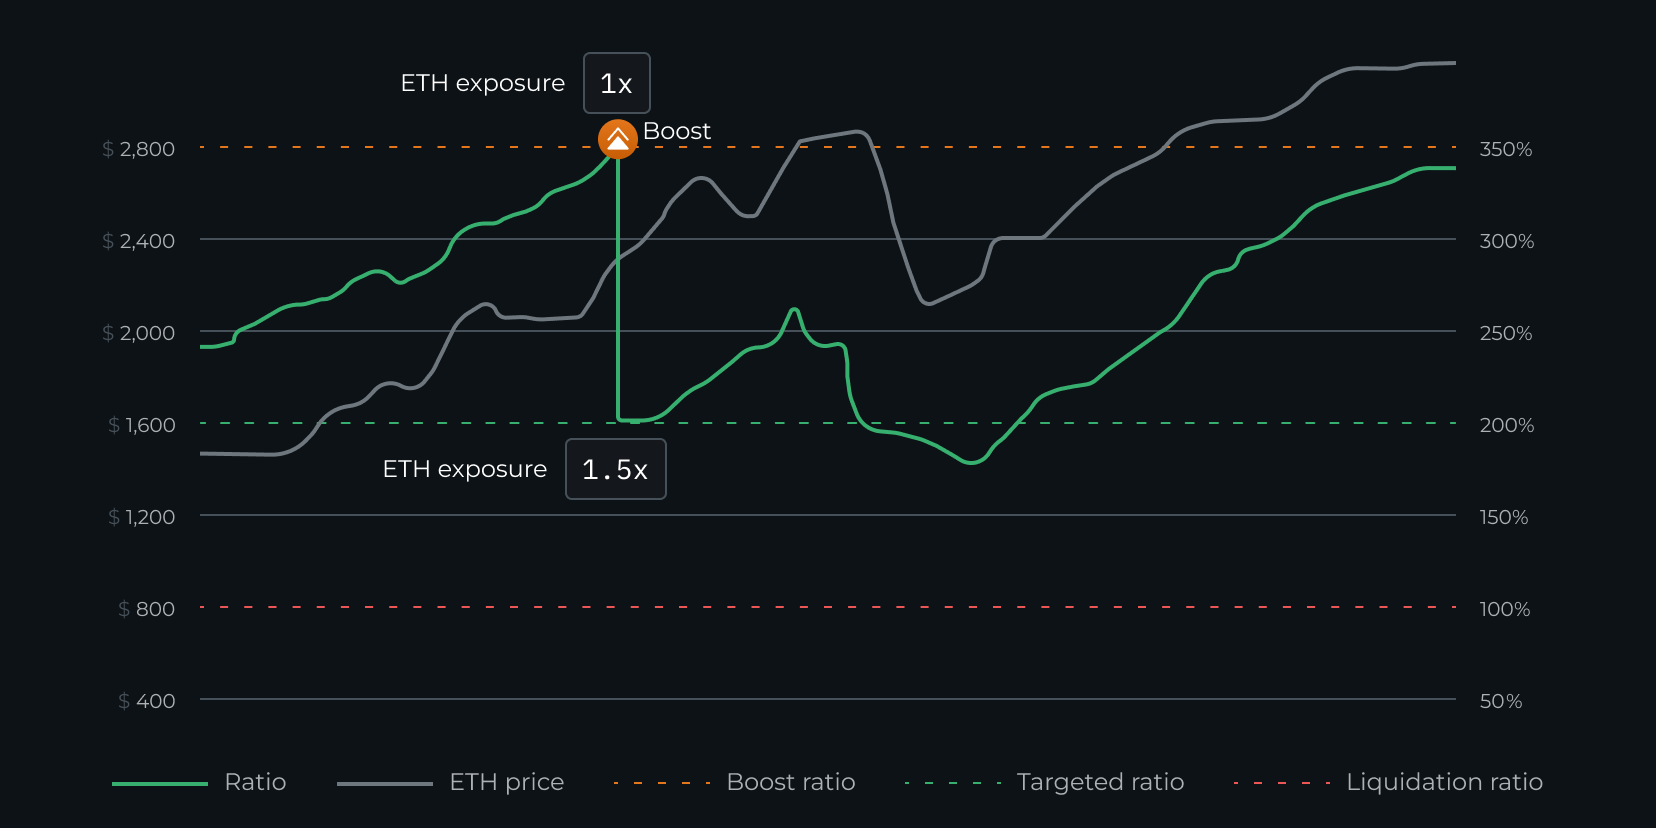Click the 1x ETH exposure box
This screenshot has width=1656, height=828.
point(616,83)
